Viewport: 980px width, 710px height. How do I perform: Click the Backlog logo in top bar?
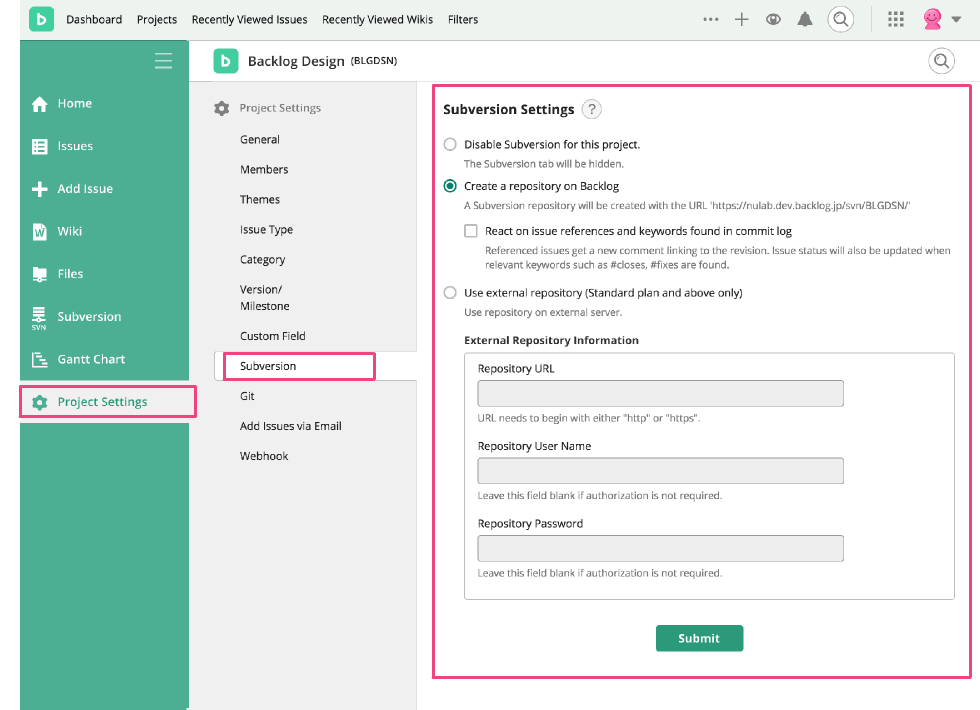coord(41,19)
